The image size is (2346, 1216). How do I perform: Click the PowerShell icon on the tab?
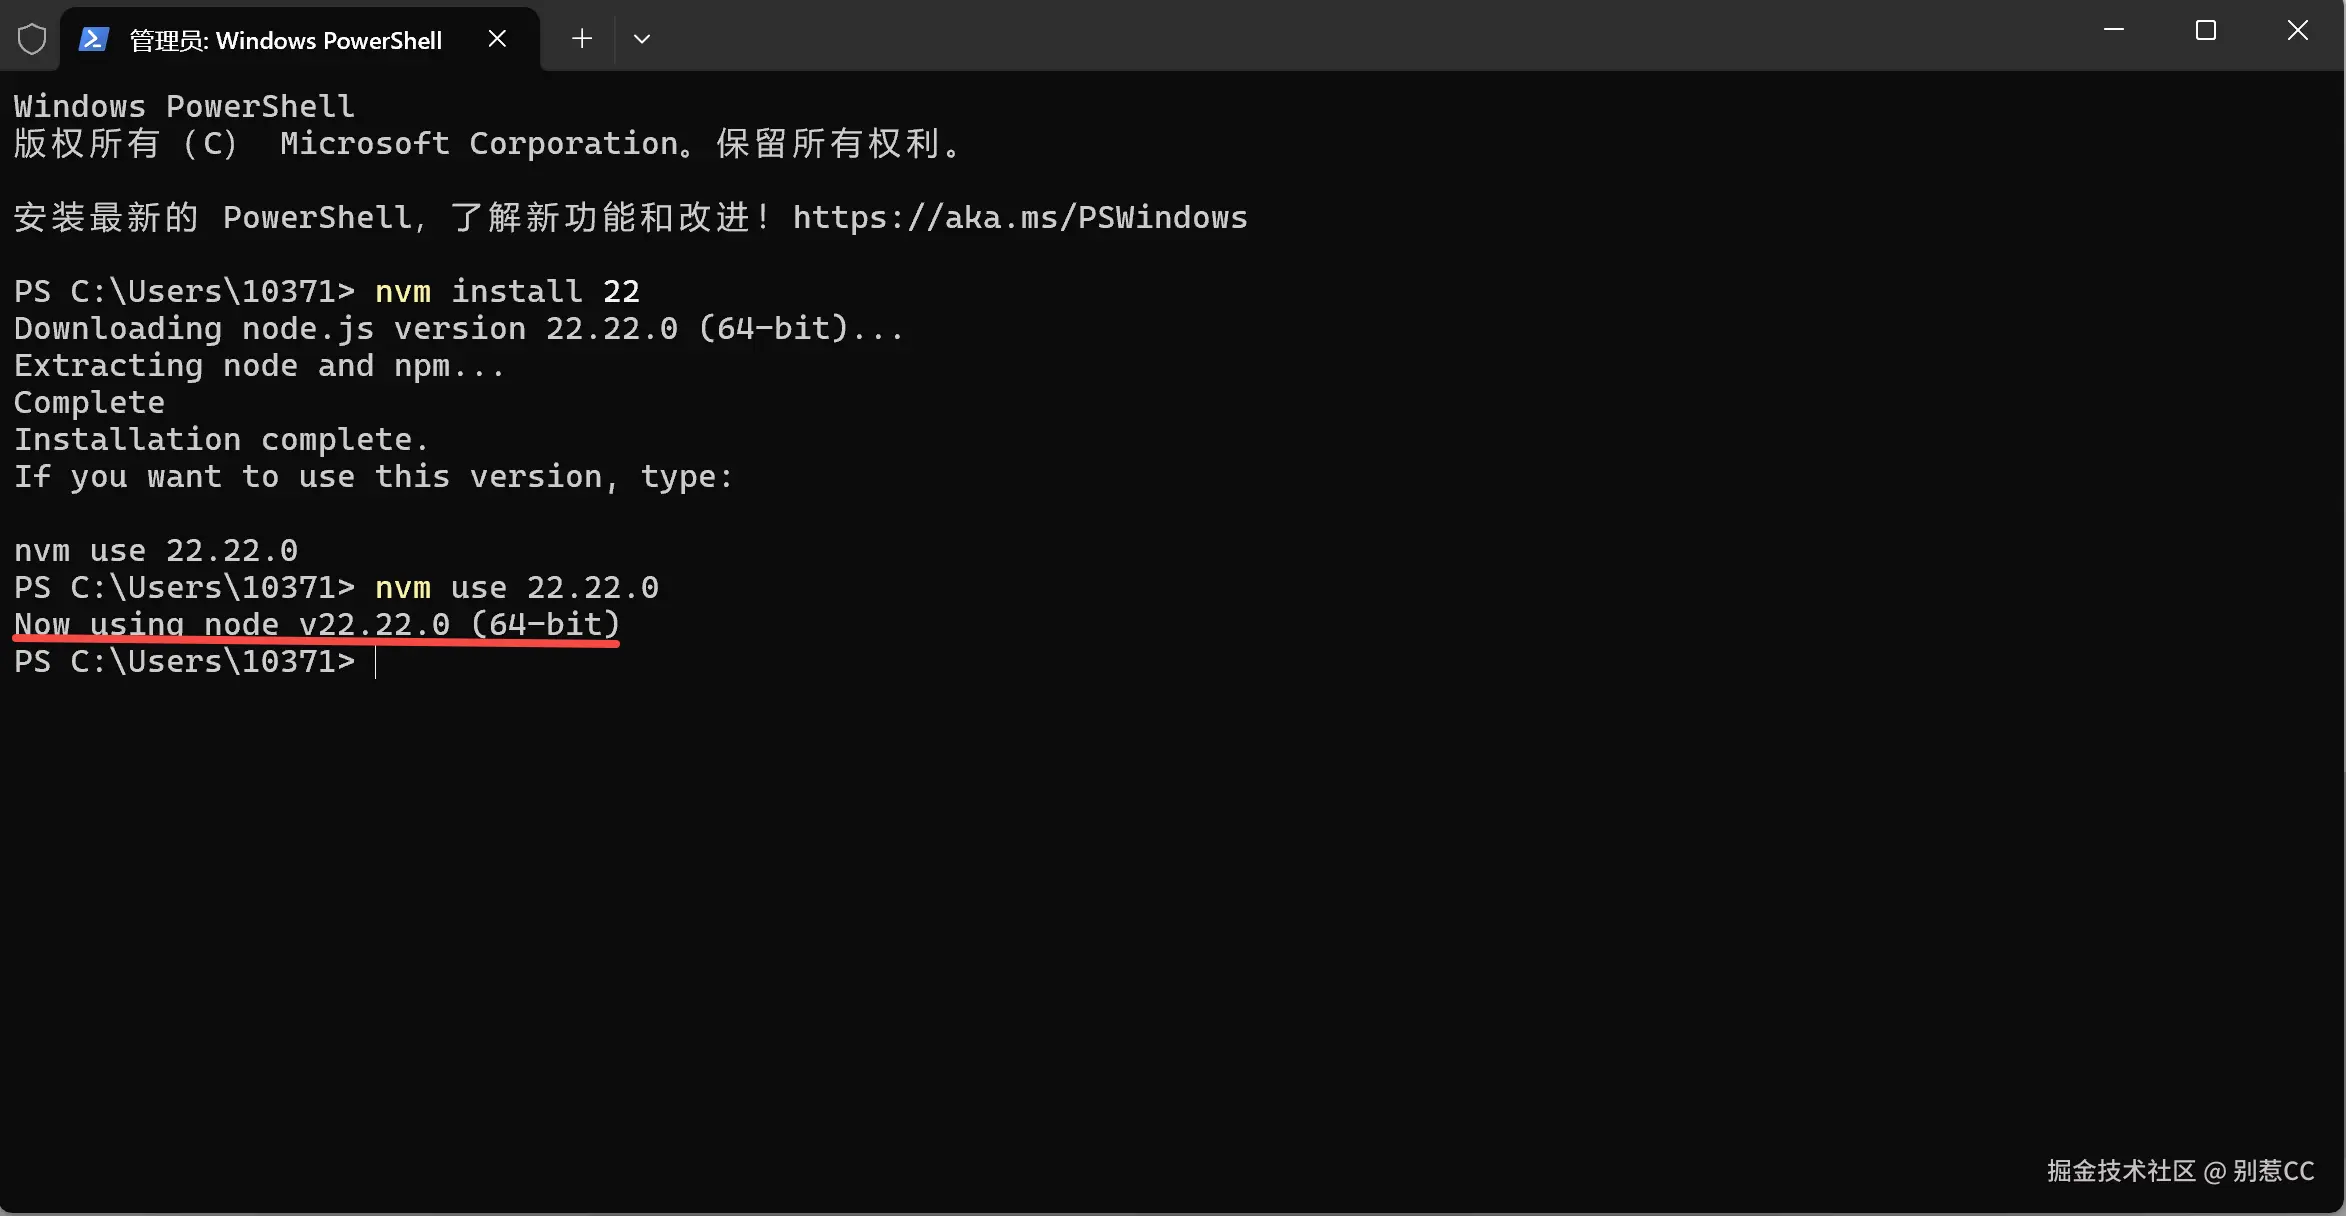[94, 40]
